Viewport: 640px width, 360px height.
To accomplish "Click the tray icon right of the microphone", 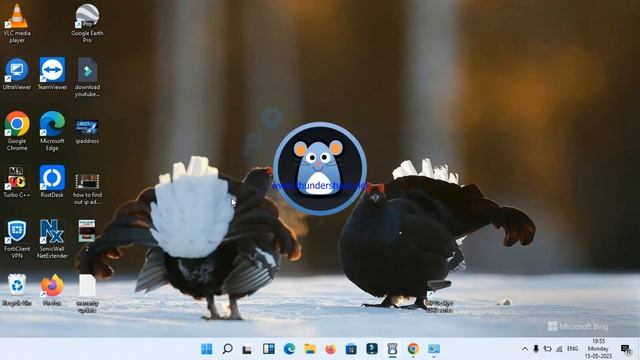I will pyautogui.click(x=547, y=349).
